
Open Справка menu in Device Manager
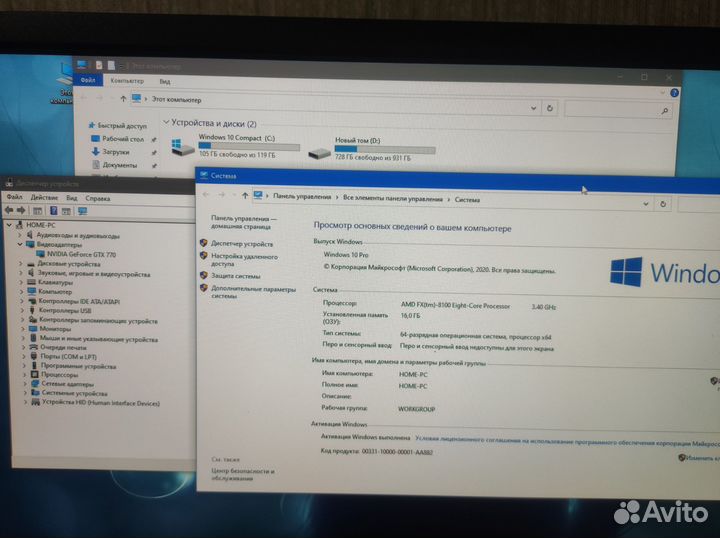[x=97, y=198]
